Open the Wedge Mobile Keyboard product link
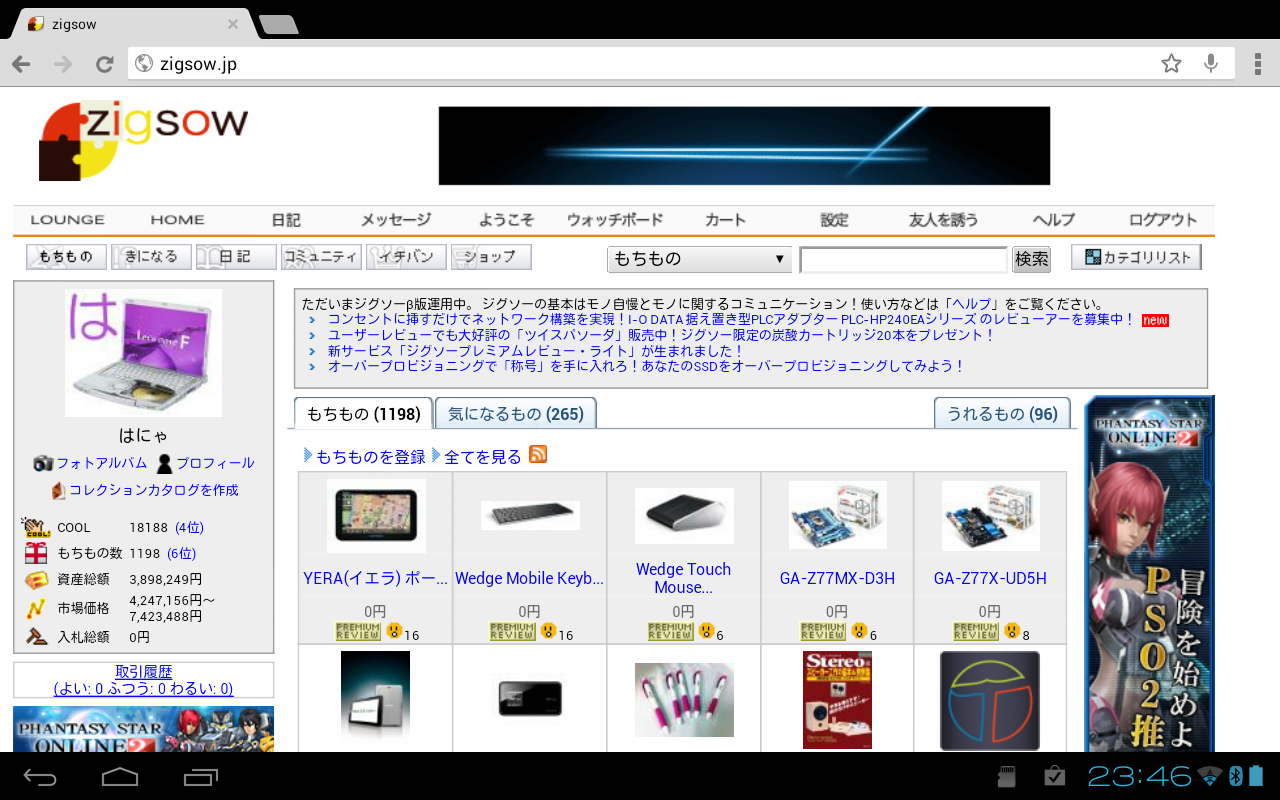Image resolution: width=1280 pixels, height=800 pixels. point(530,578)
